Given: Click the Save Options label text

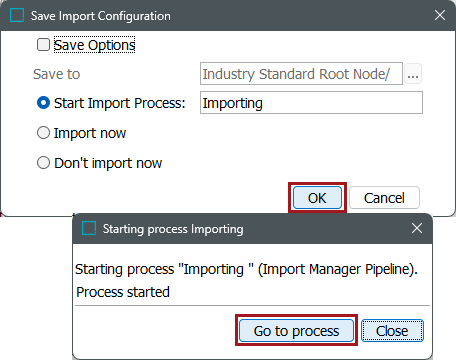Looking at the screenshot, I should tap(95, 45).
